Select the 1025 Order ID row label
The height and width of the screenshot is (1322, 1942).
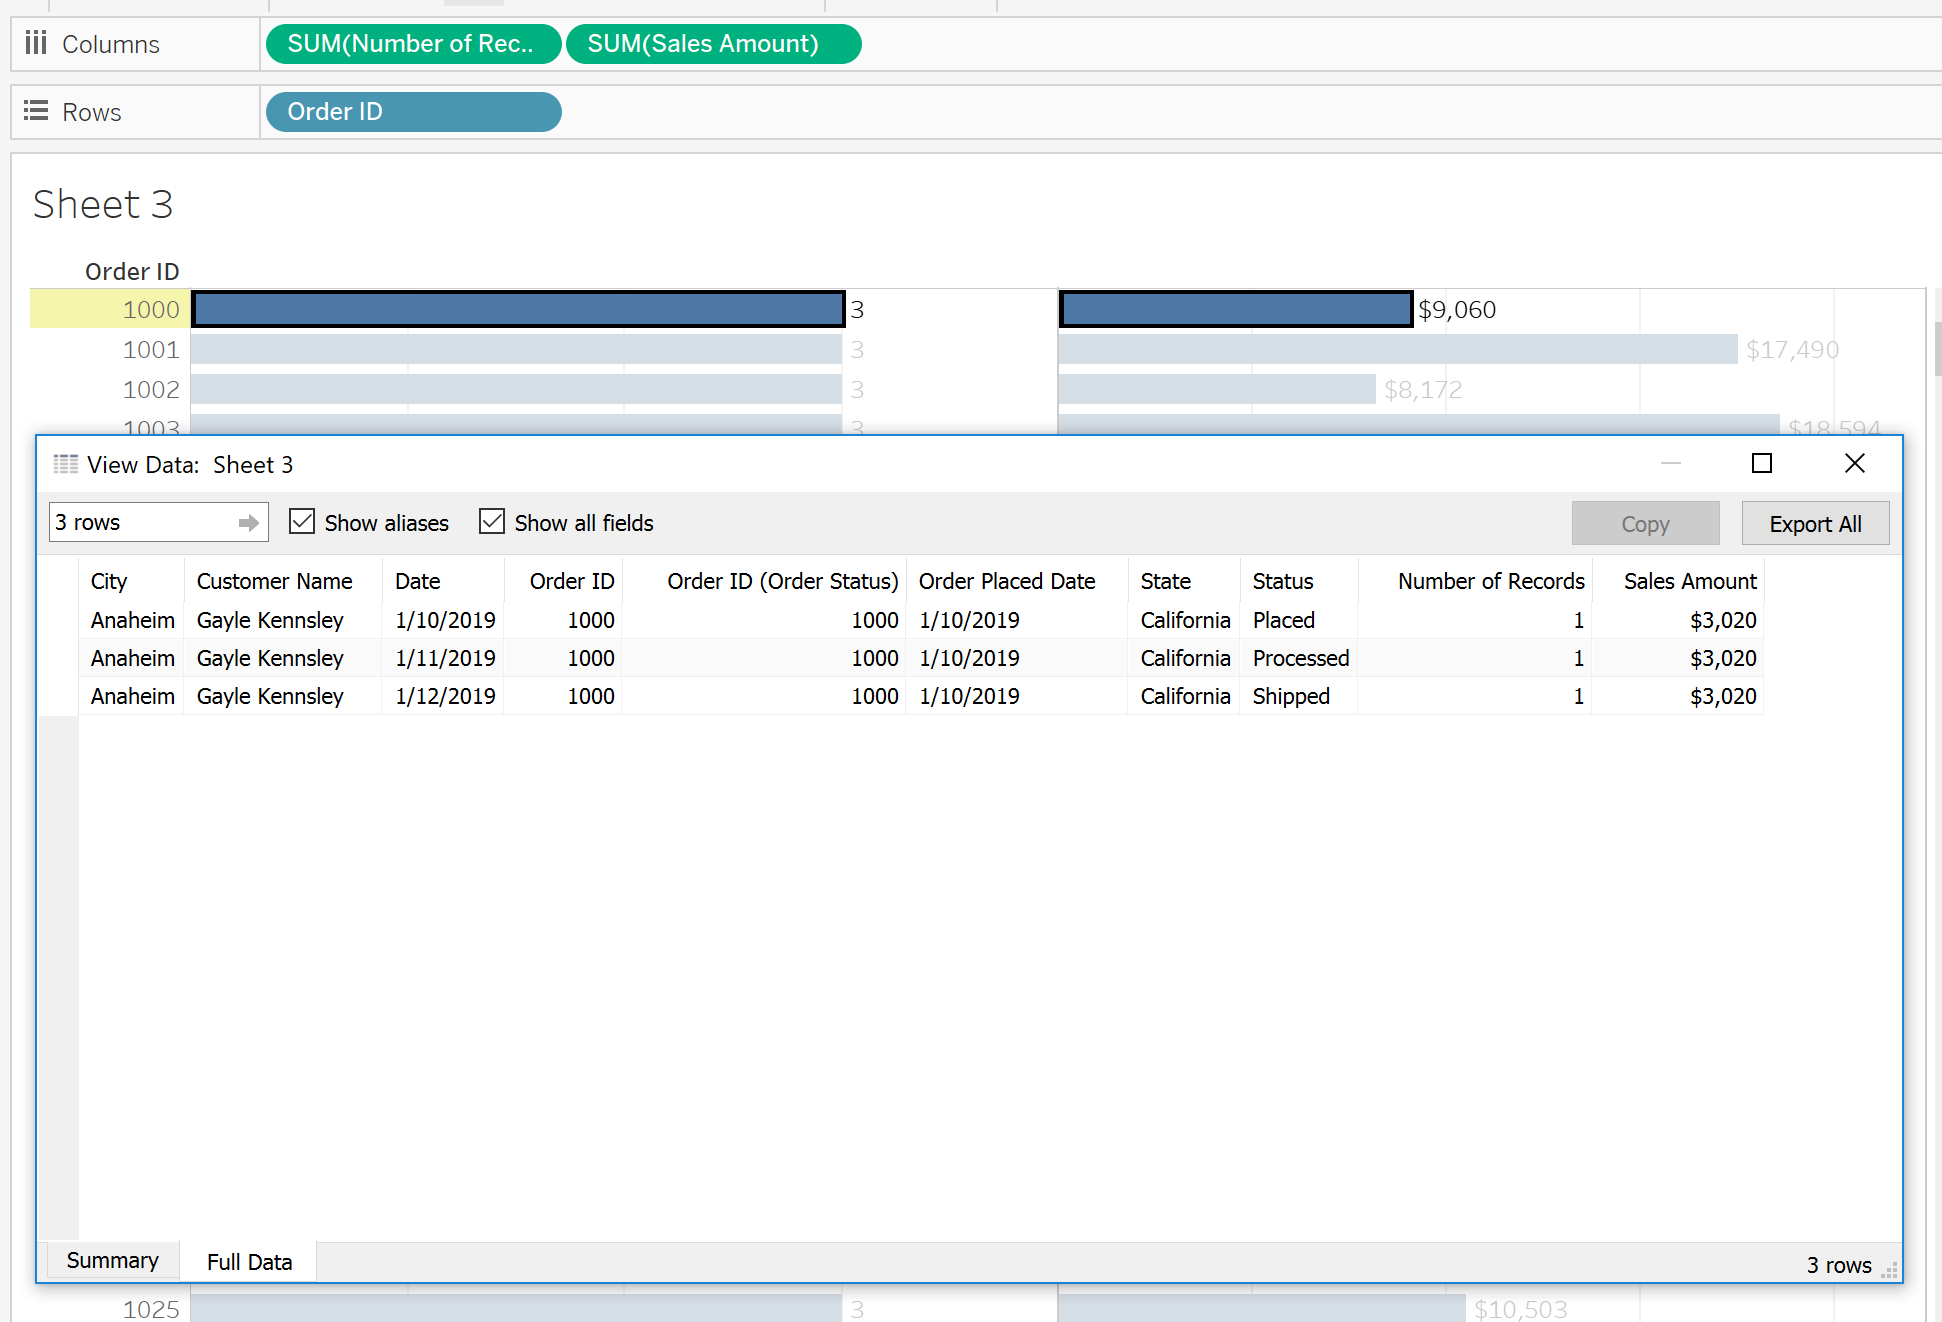(x=150, y=1308)
